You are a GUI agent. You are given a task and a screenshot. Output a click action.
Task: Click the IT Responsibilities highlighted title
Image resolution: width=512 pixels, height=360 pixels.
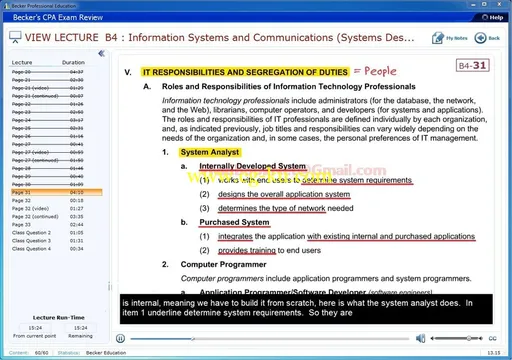pyautogui.click(x=245, y=72)
